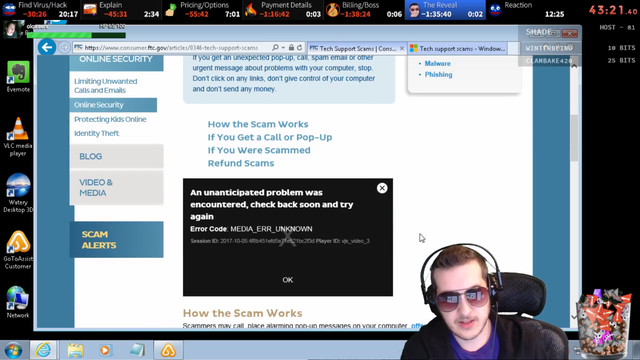Open Watery Desktop 3D icon
Screen dimensions: 640x360
click(18, 193)
